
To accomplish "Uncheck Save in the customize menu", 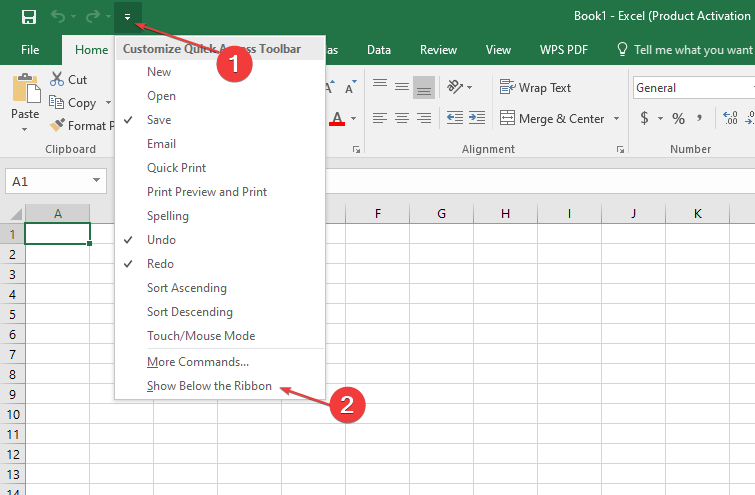I will [160, 120].
